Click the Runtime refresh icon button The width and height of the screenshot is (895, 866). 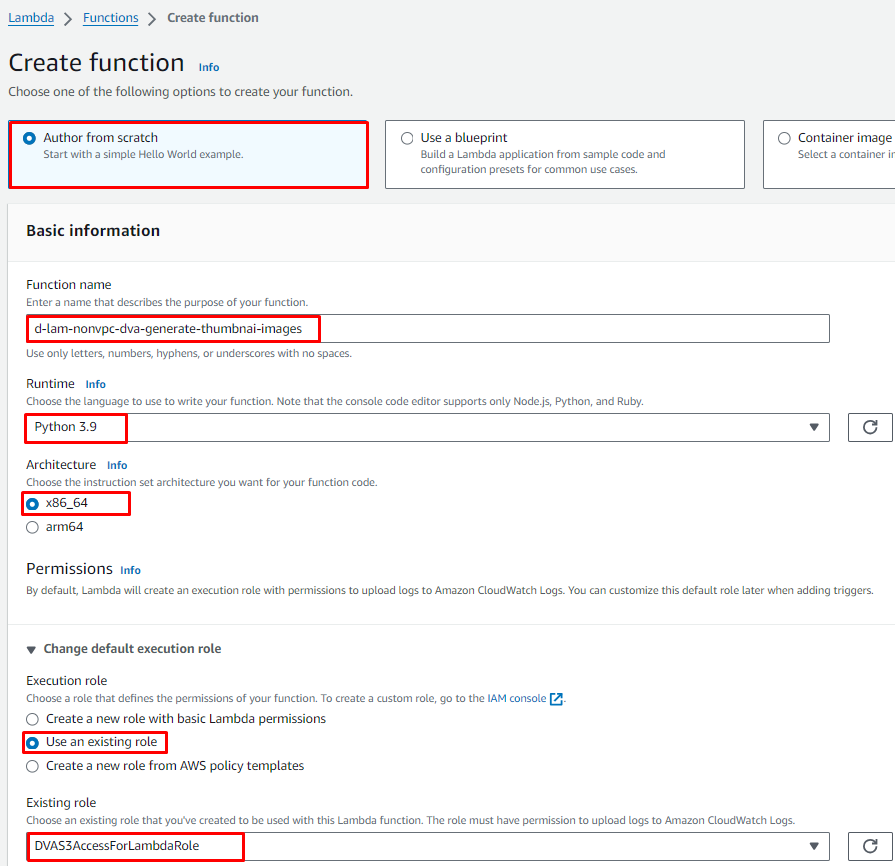tap(870, 427)
